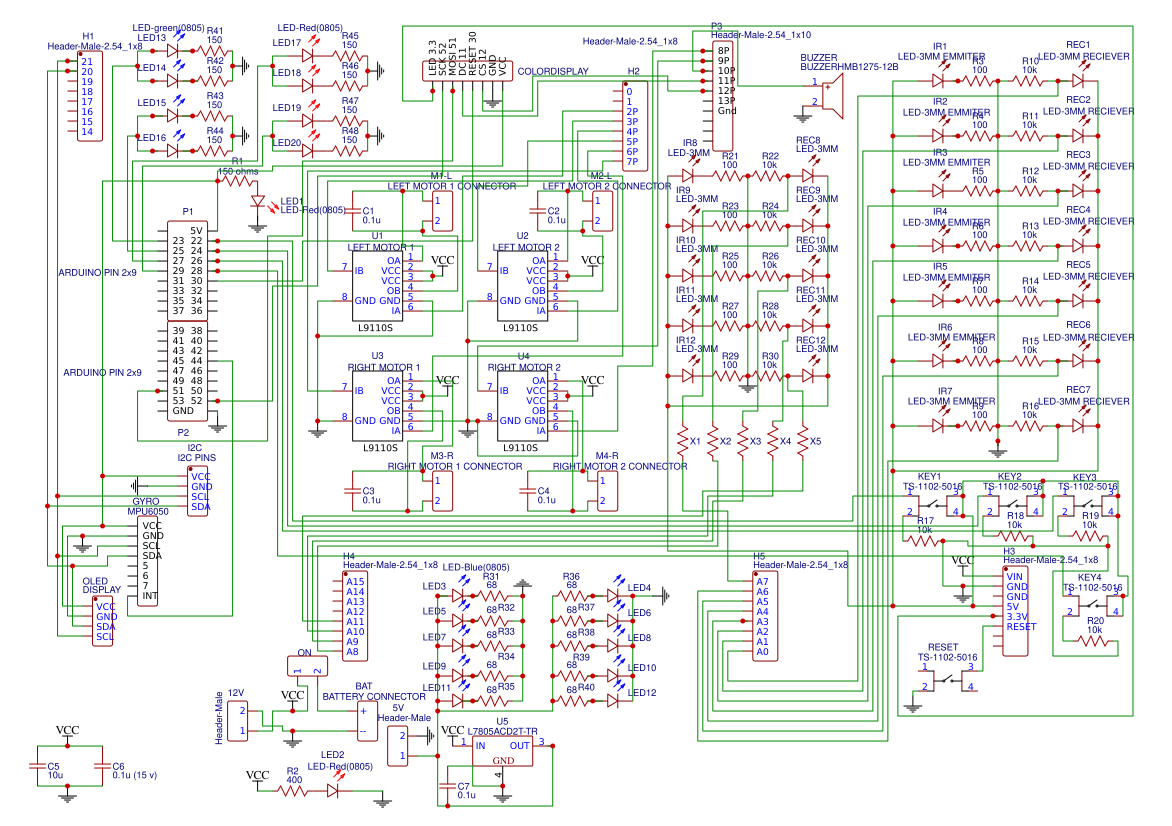Select the C4 capacitor symbol
1172x826 pixels.
527,491
